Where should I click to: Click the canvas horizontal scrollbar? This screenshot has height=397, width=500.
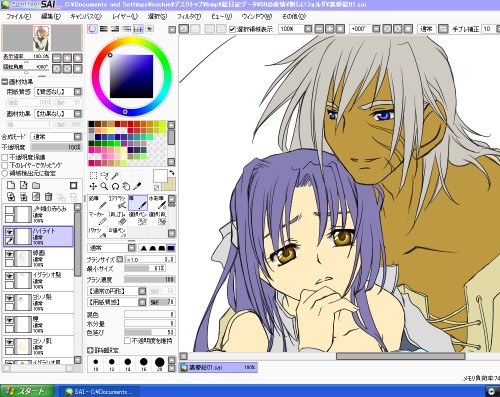coord(339,356)
